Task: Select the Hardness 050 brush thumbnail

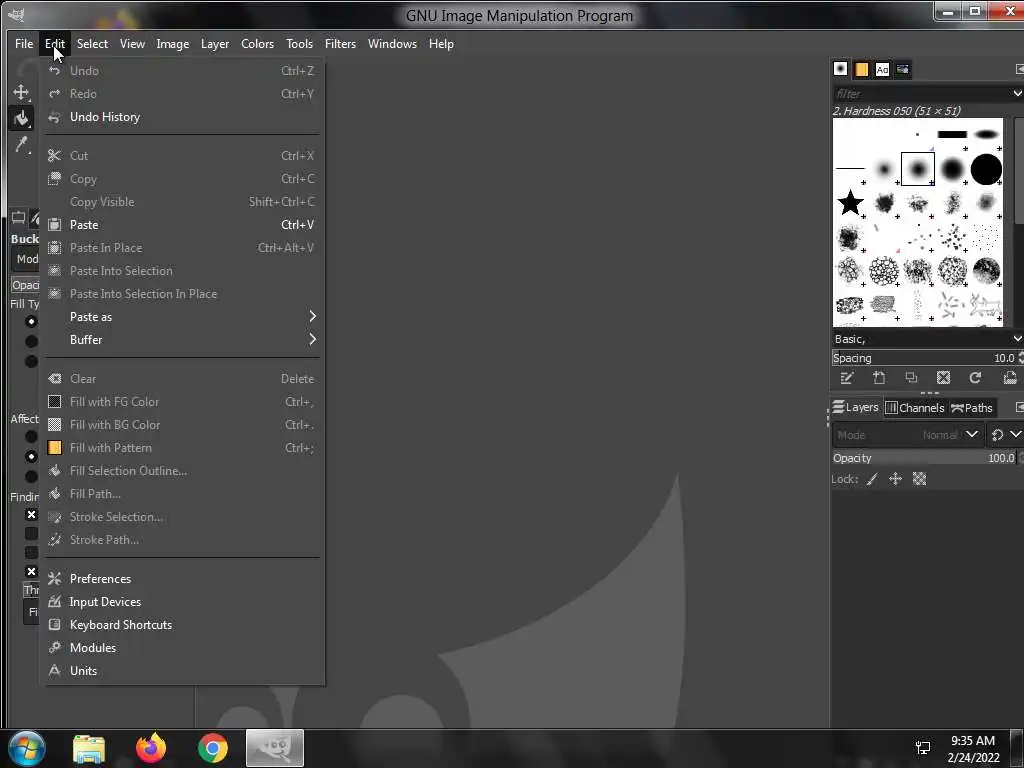Action: pyautogui.click(x=918, y=169)
